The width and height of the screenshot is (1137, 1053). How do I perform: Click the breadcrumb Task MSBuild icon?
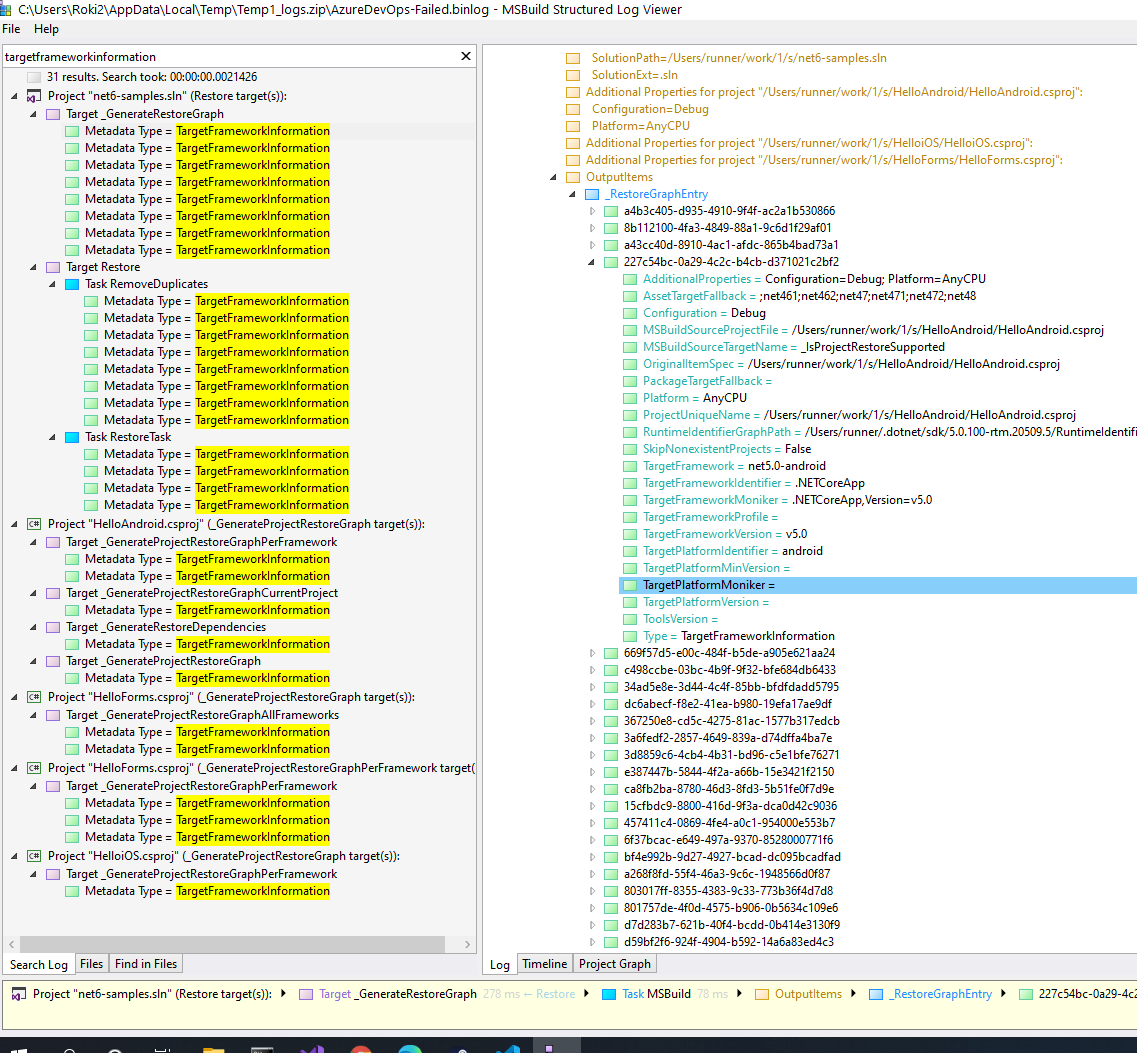pyautogui.click(x=609, y=994)
